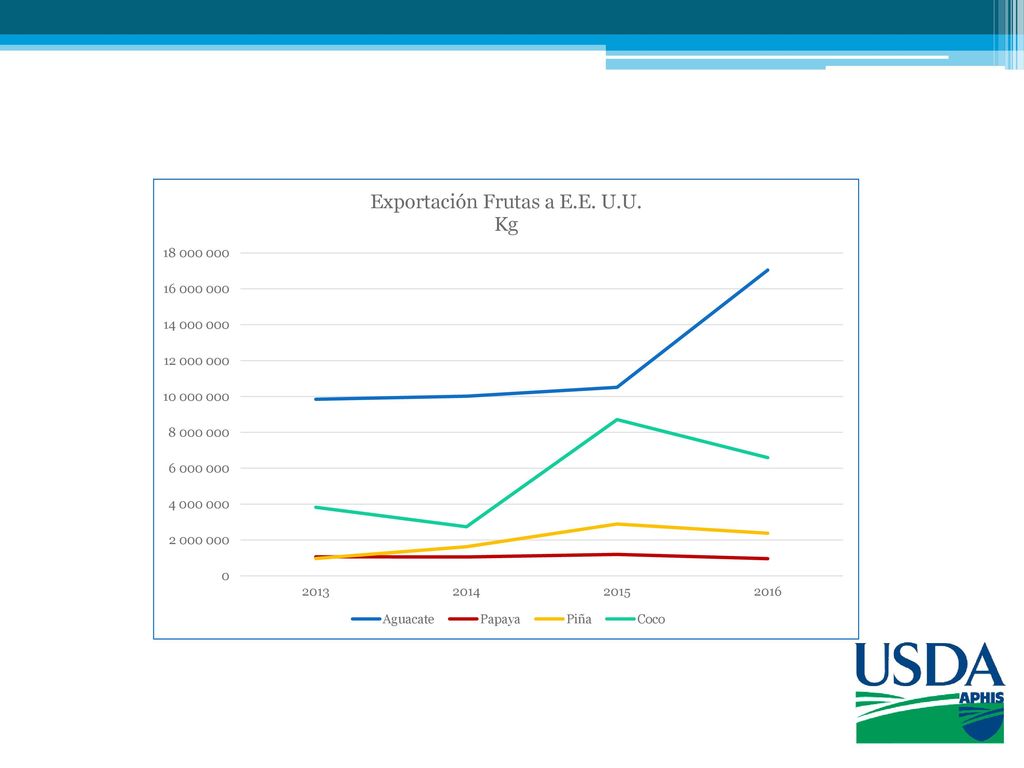This screenshot has width=1024, height=768.
Task: Click the '0' y-axis label
Action: click(225, 577)
